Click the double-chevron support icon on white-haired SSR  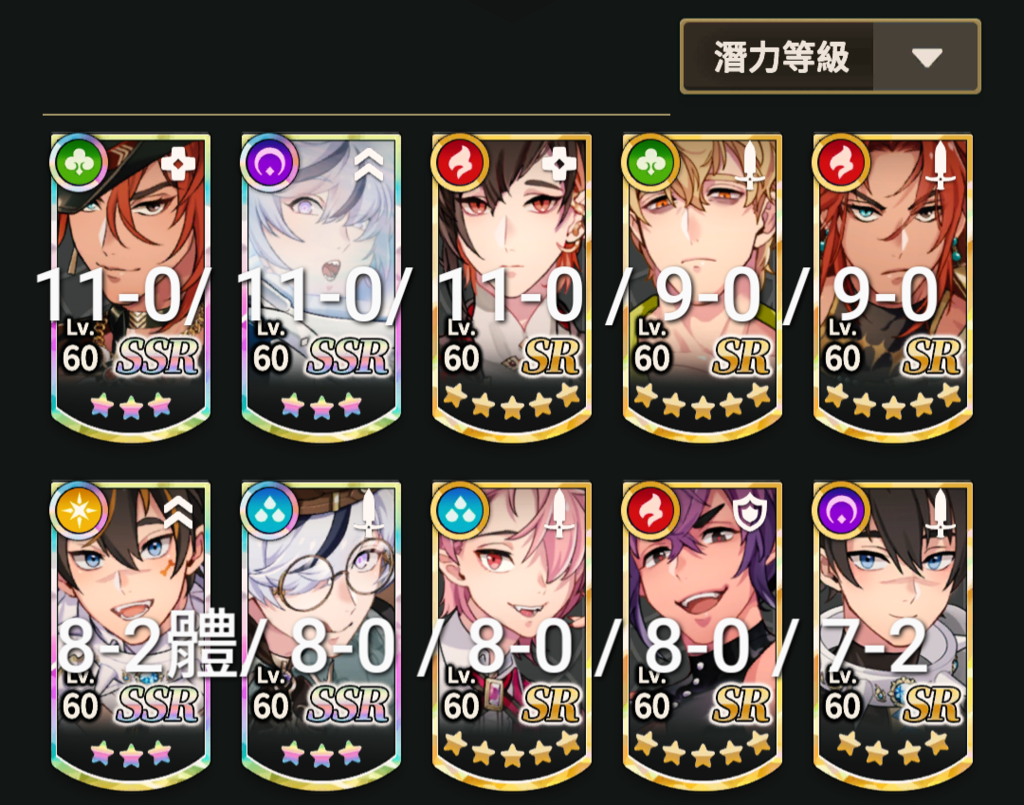click(x=369, y=163)
